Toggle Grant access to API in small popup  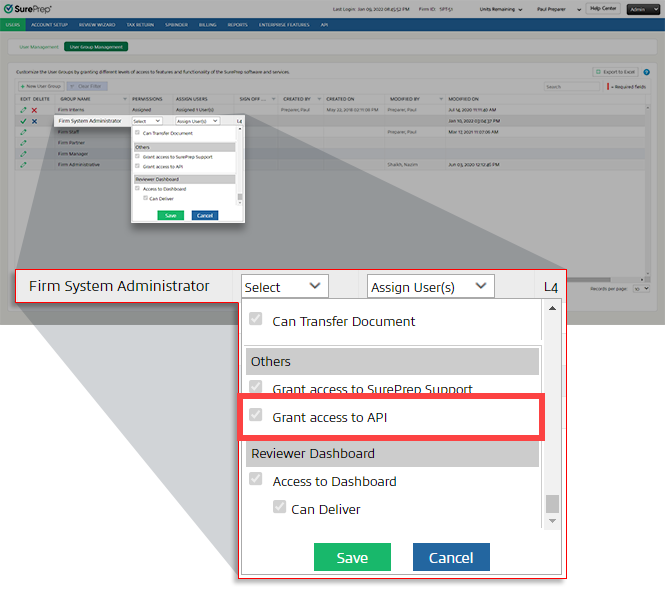137,166
